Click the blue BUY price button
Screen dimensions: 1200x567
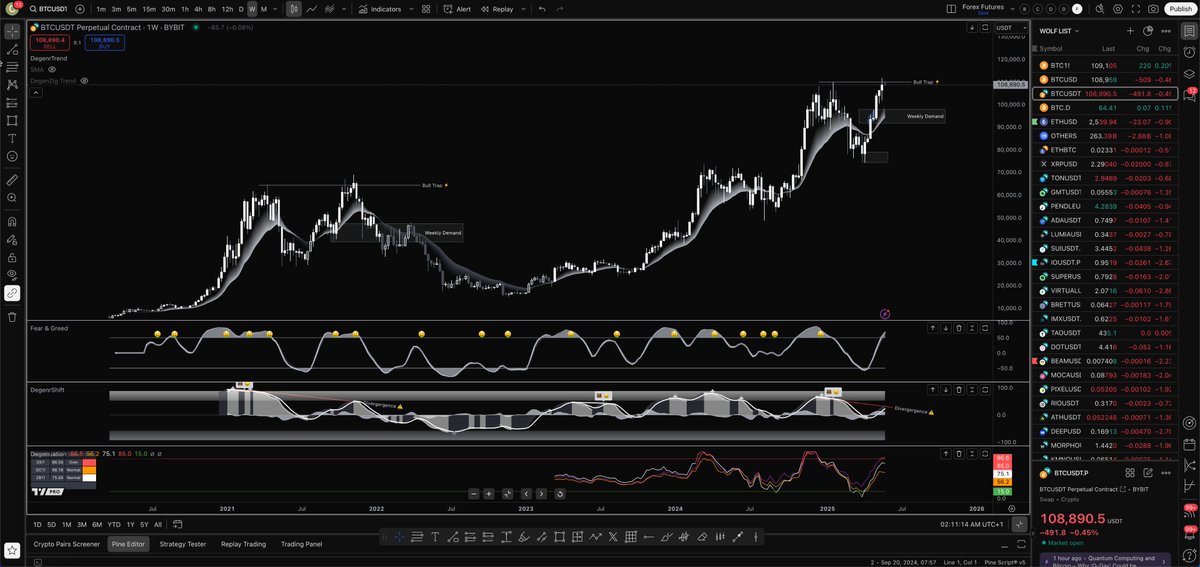[104, 43]
